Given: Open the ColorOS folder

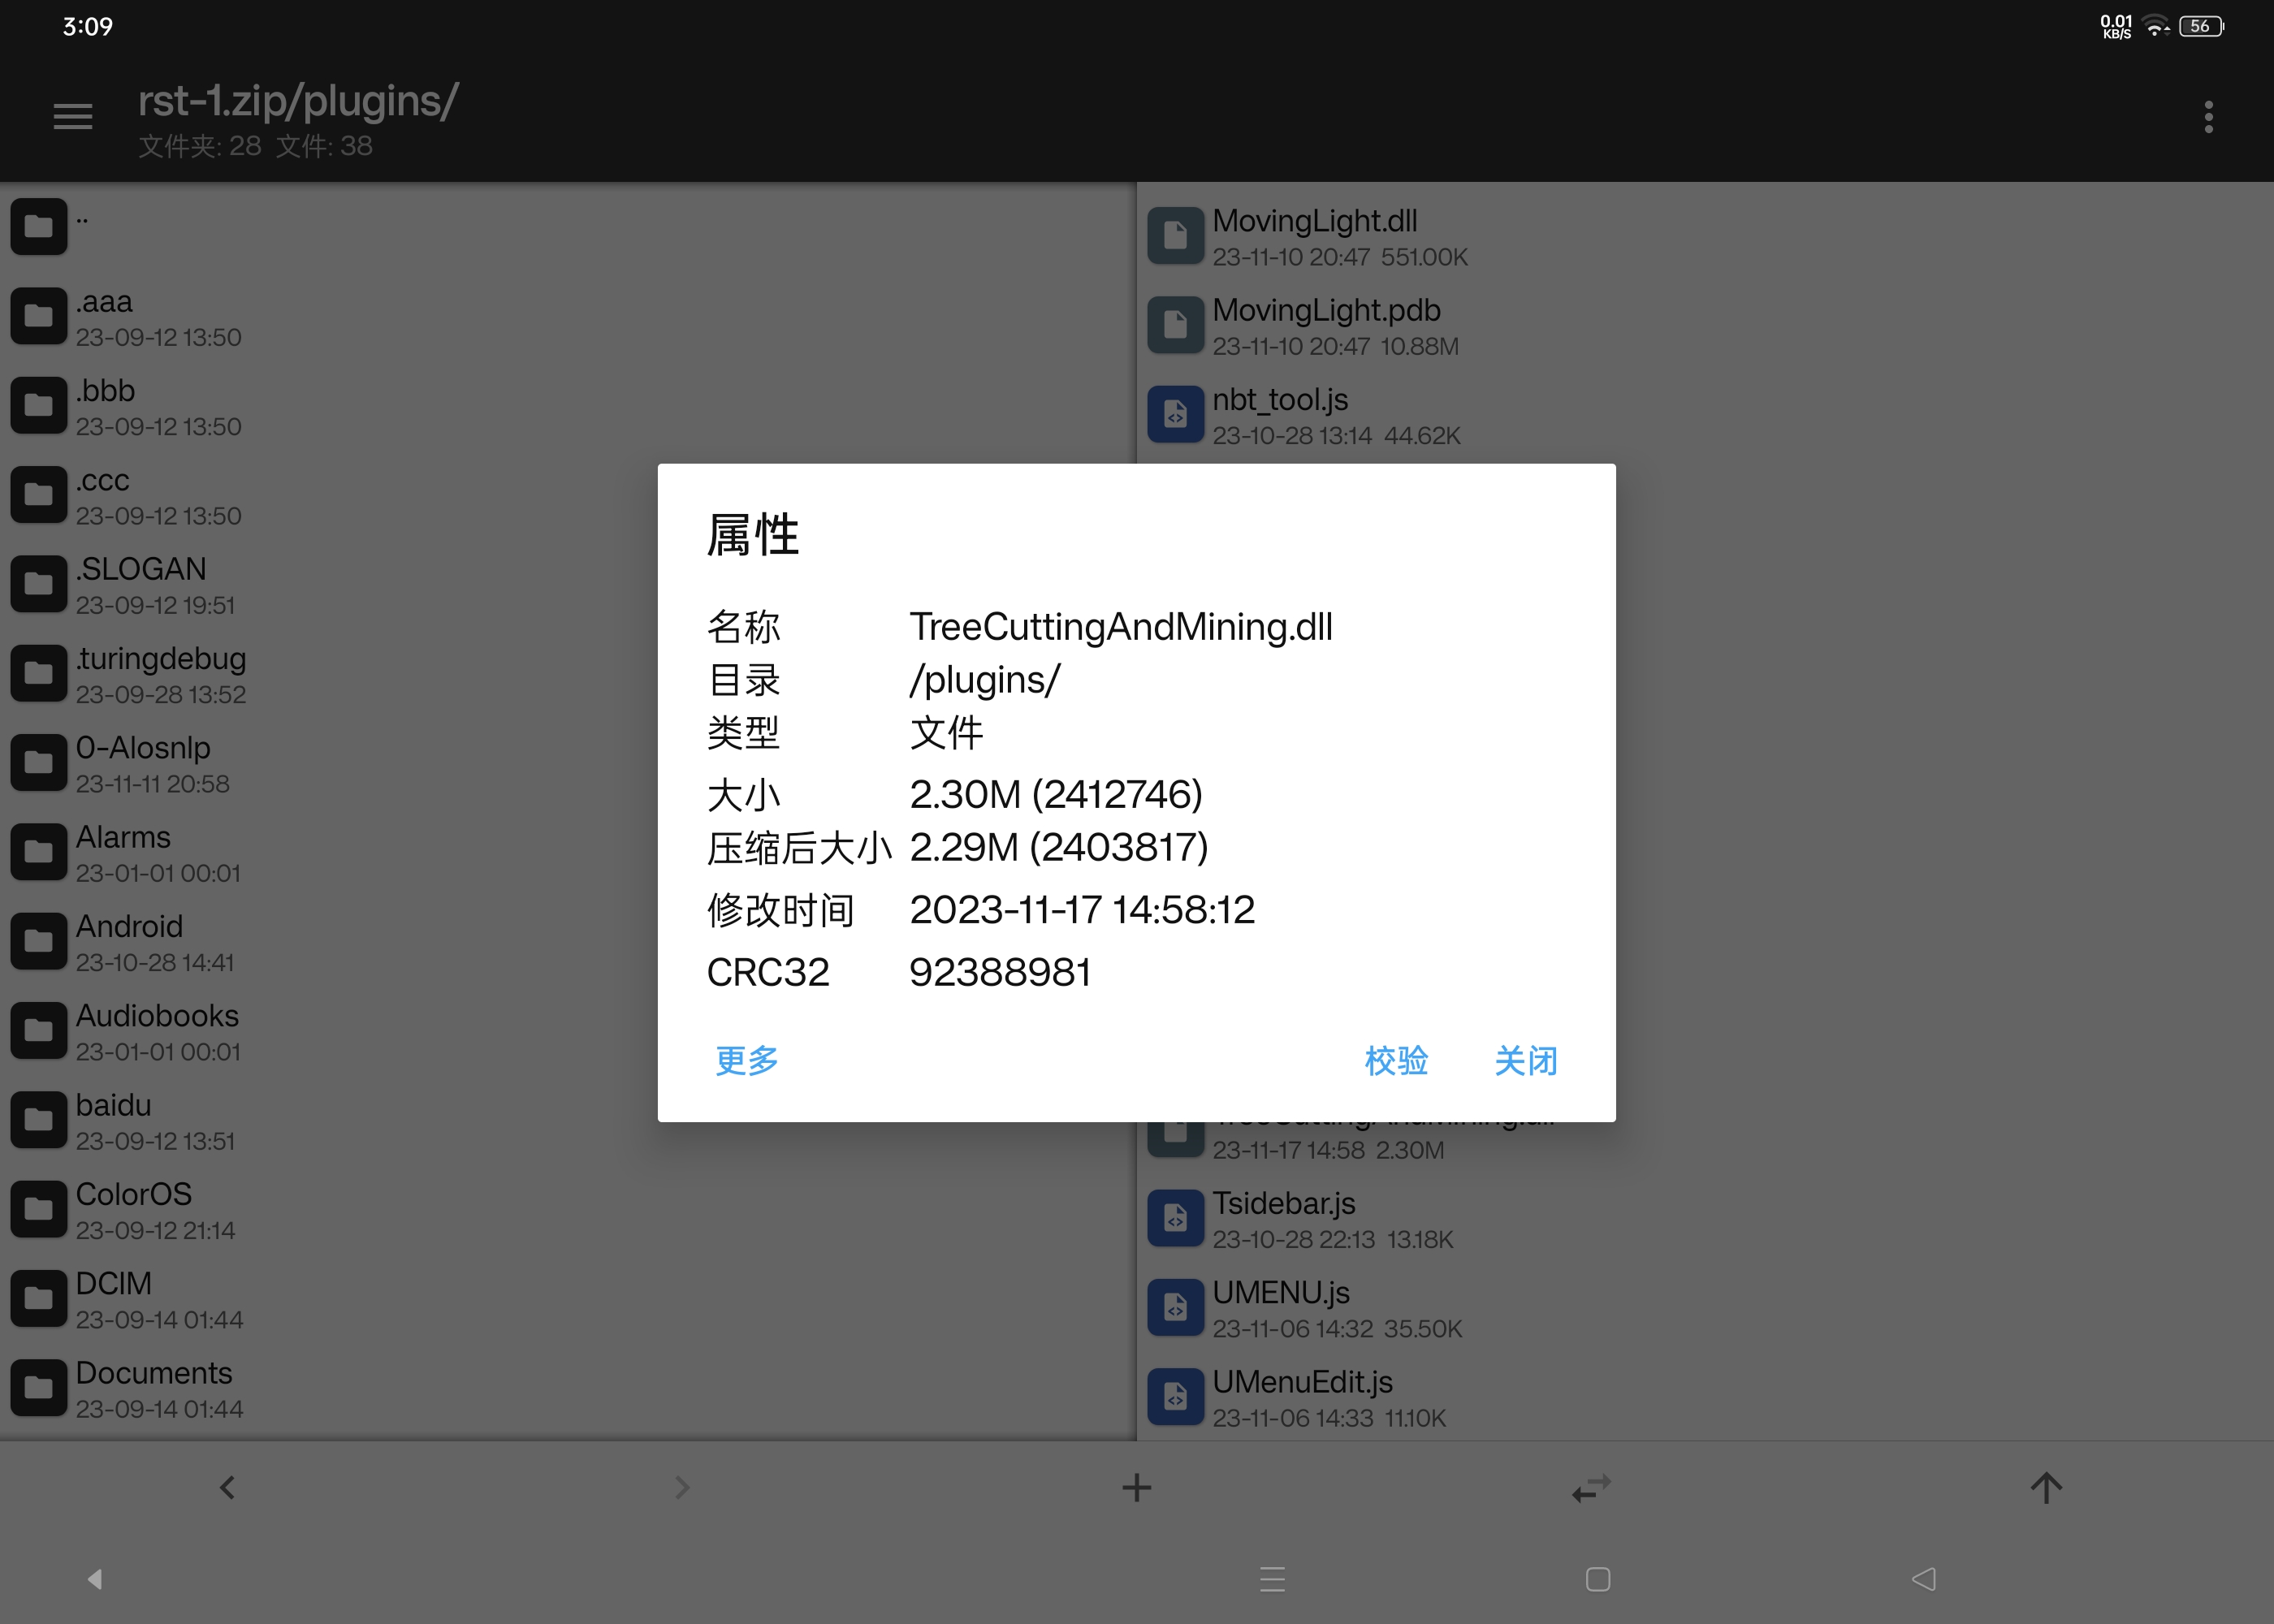Looking at the screenshot, I should (x=568, y=1210).
